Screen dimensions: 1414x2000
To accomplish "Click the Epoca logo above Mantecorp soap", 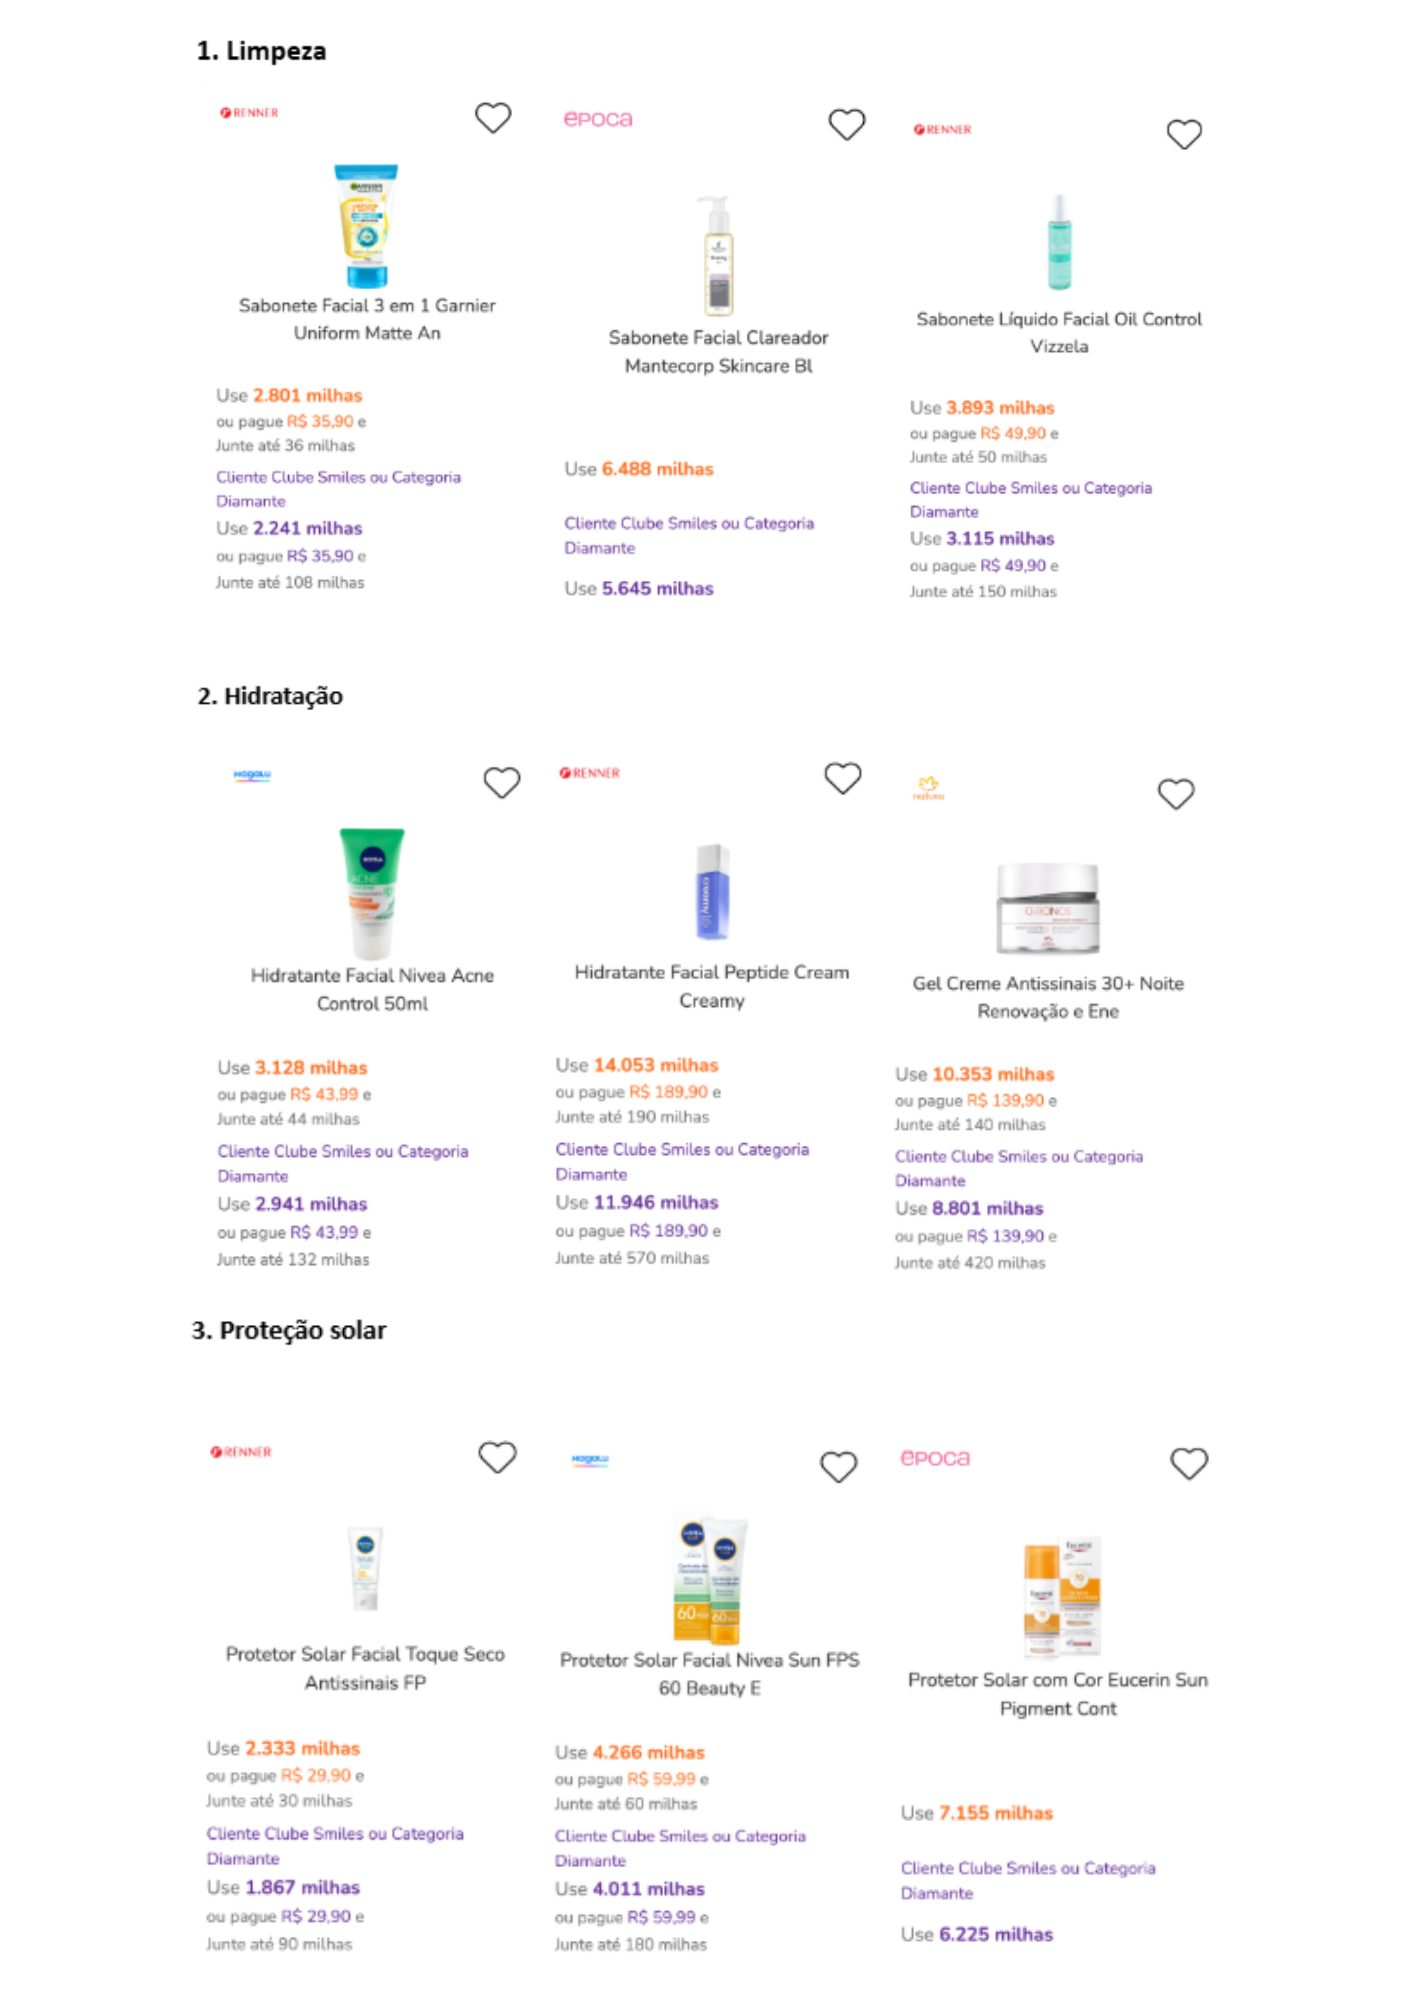I will [598, 119].
